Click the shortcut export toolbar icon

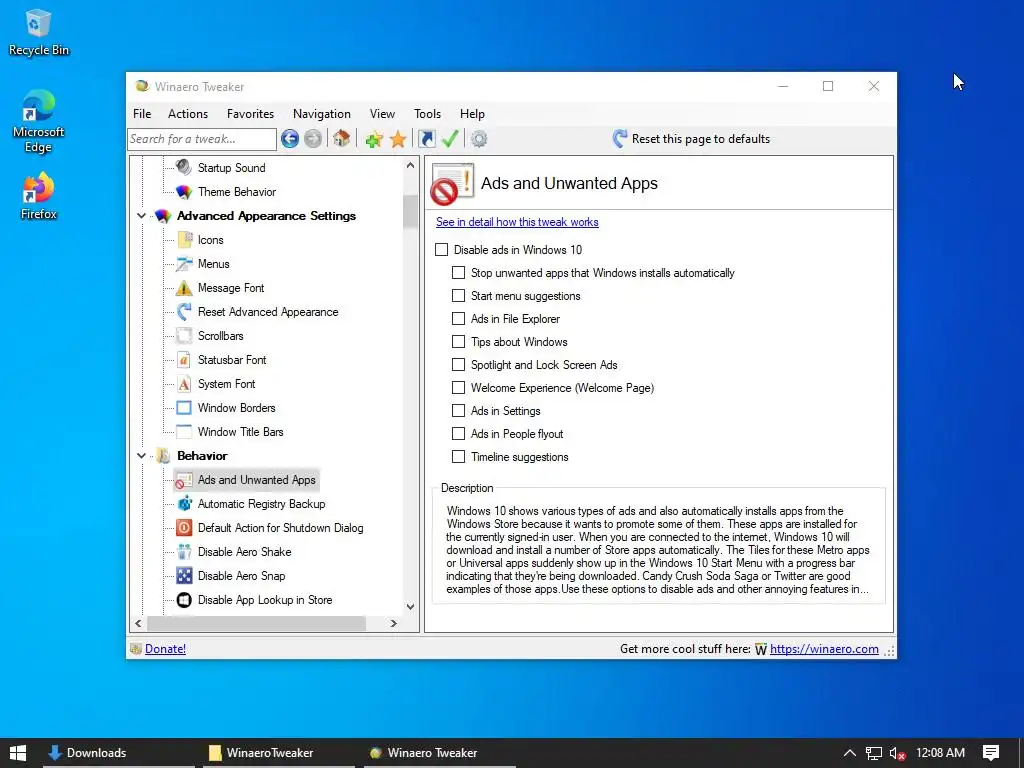(x=426, y=138)
